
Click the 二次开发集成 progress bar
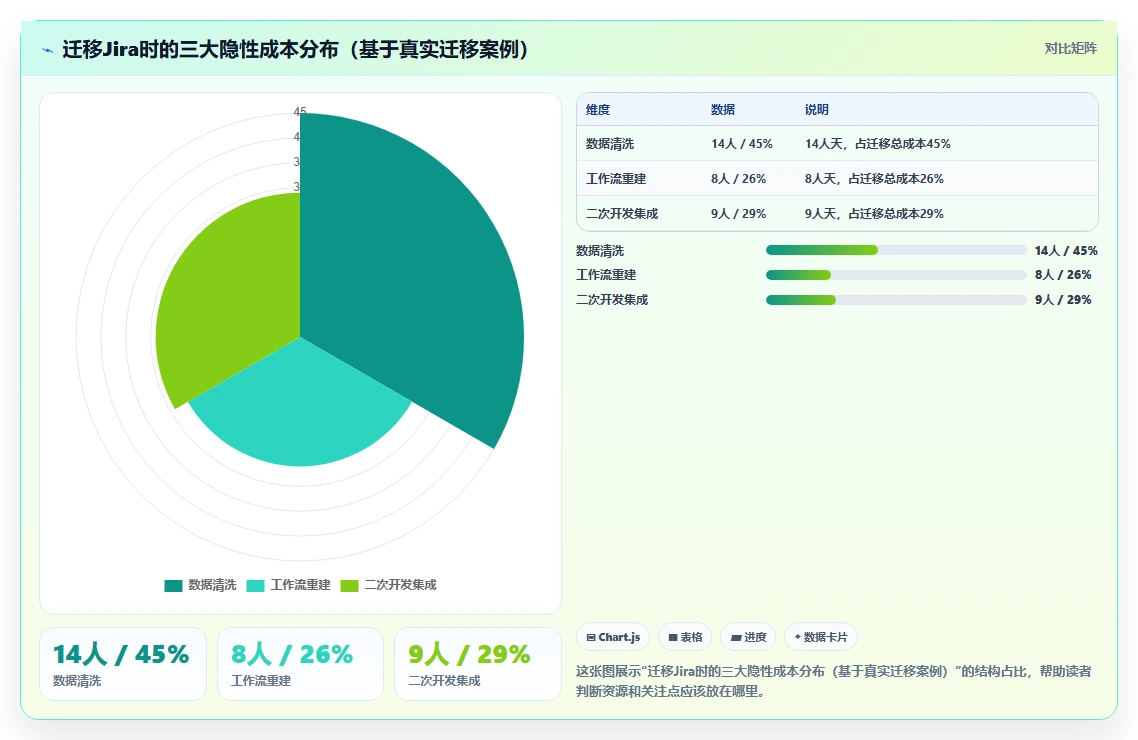tap(896, 300)
